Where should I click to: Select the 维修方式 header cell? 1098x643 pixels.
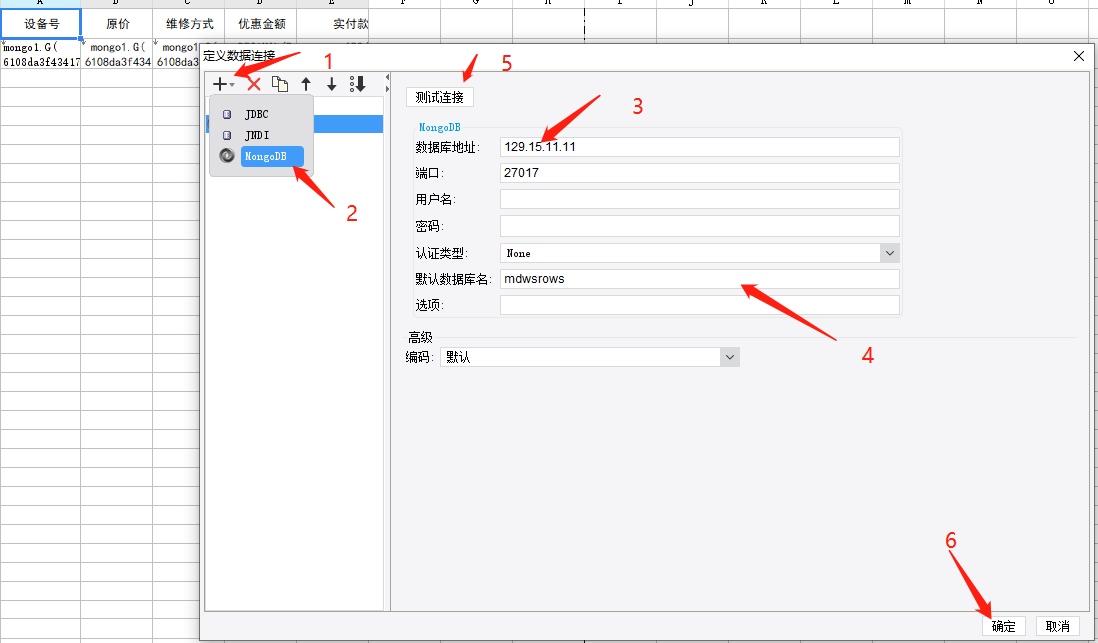click(x=189, y=24)
